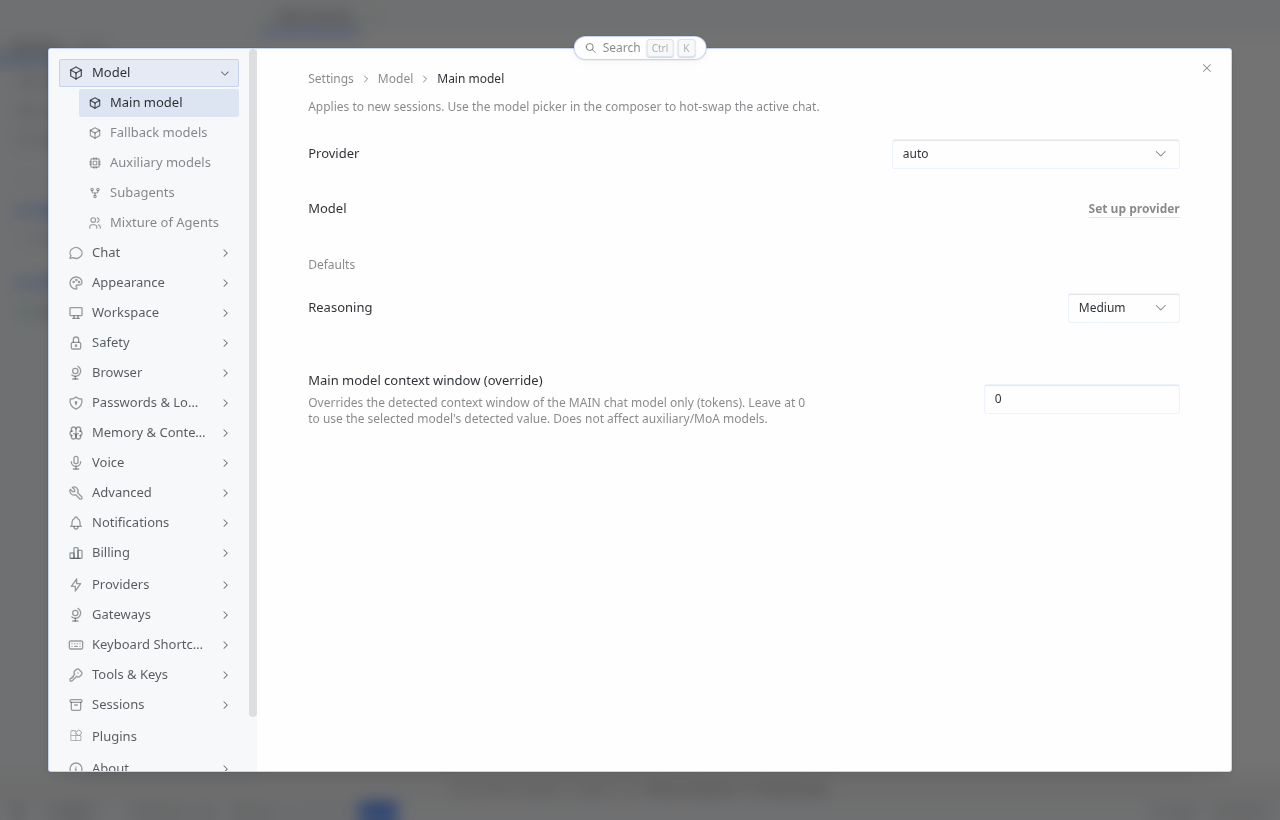Viewport: 1280px width, 820px height.
Task: Click the Workspace monitor icon
Action: point(76,313)
